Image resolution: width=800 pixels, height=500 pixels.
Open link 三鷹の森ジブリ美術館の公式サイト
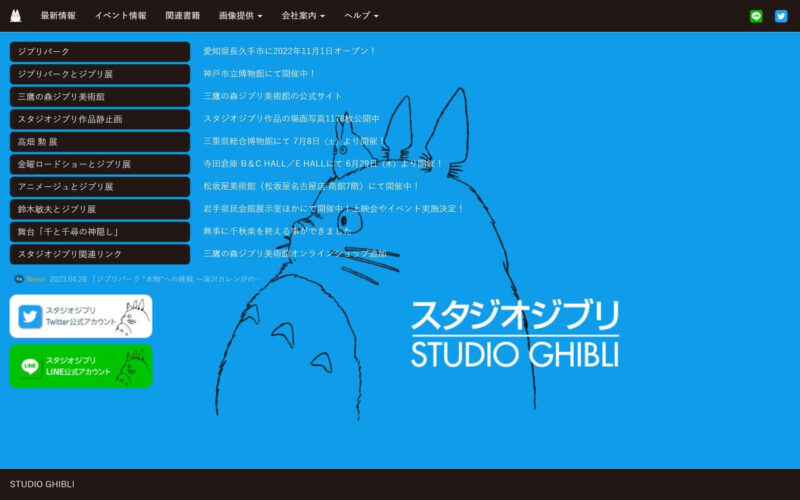coord(272,96)
